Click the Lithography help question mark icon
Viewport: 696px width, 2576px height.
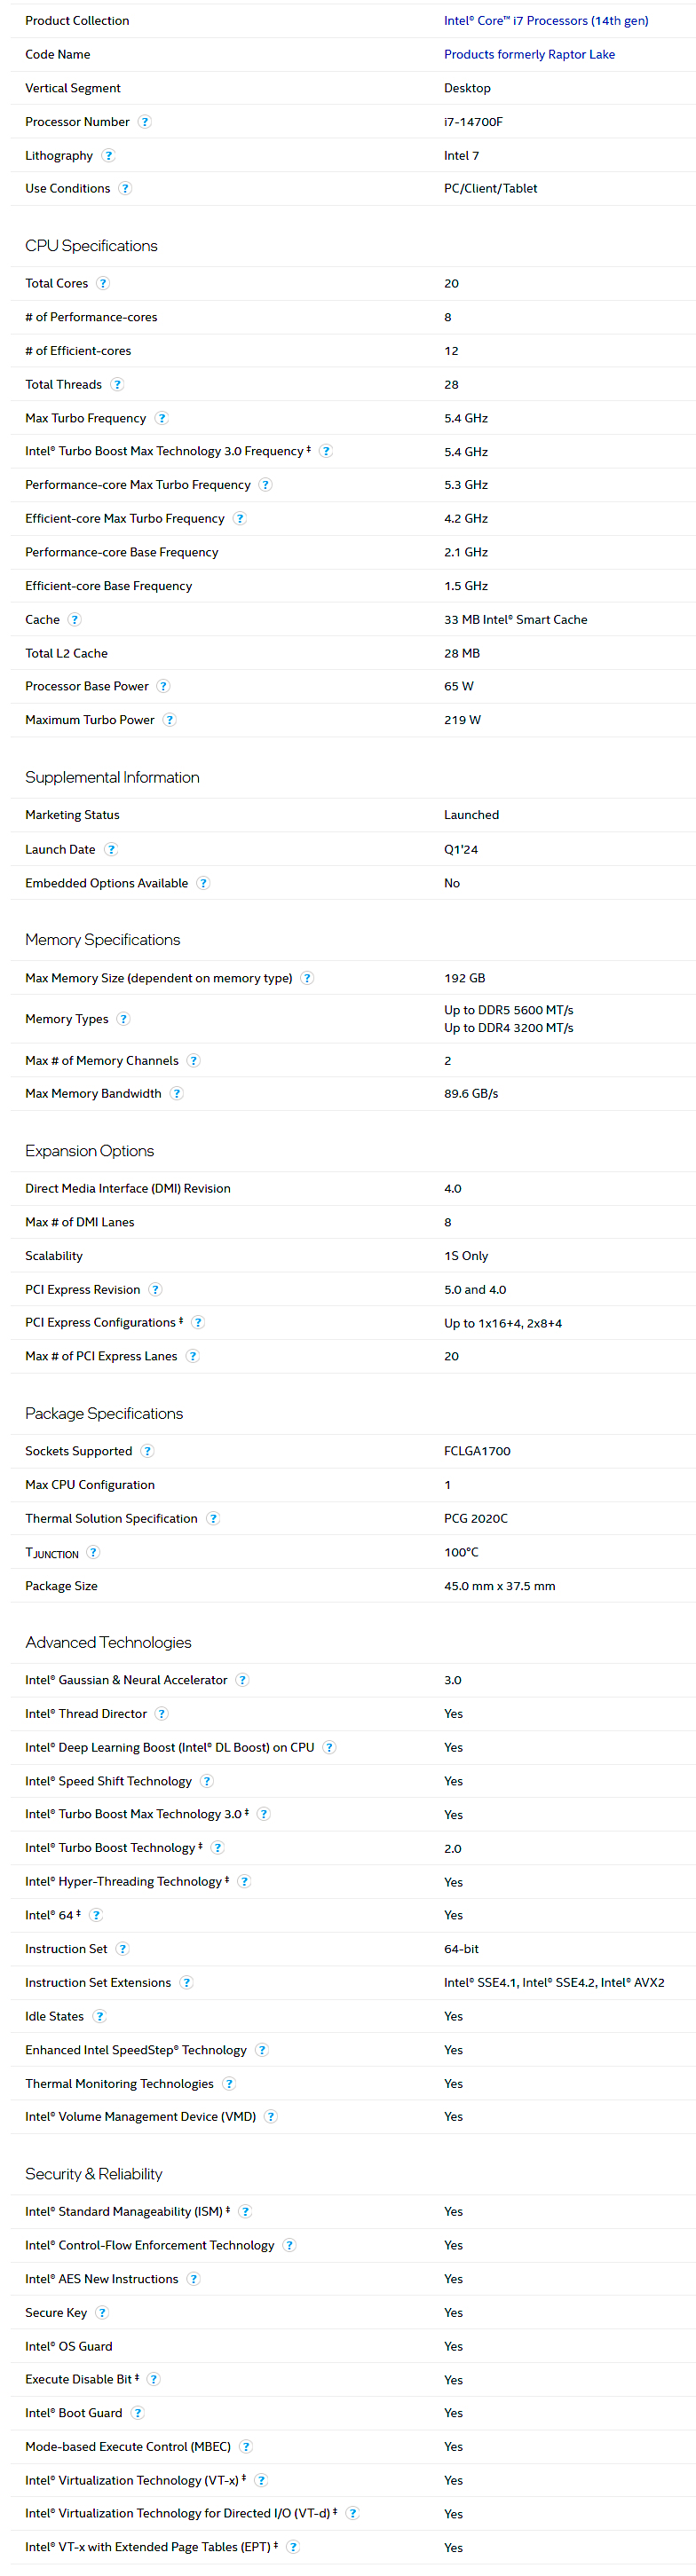click(108, 156)
